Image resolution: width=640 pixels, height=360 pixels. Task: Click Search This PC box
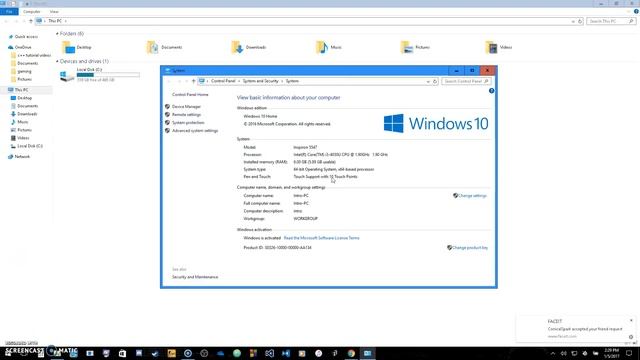(611, 21)
